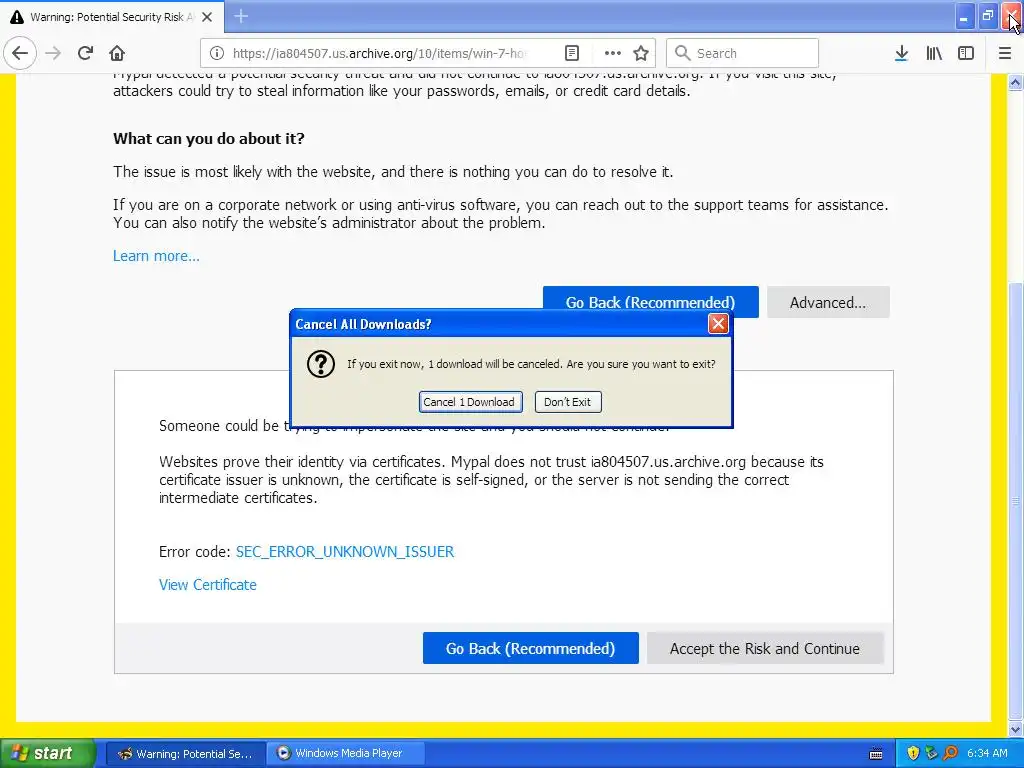Open the View Certificate link
The height and width of the screenshot is (768, 1024).
point(208,584)
